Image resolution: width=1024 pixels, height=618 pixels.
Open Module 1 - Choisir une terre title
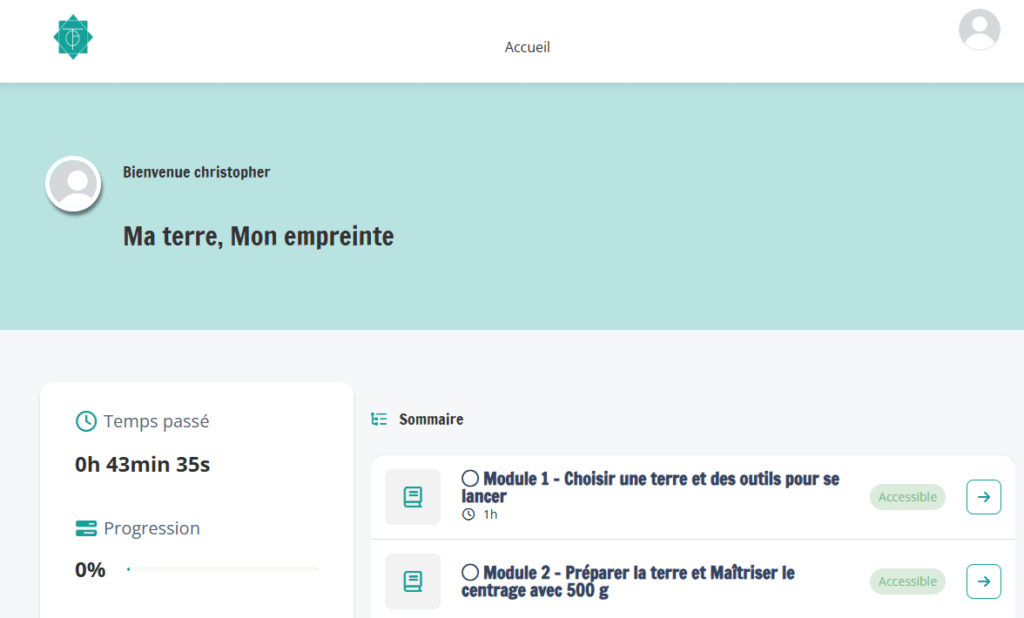(x=650, y=487)
